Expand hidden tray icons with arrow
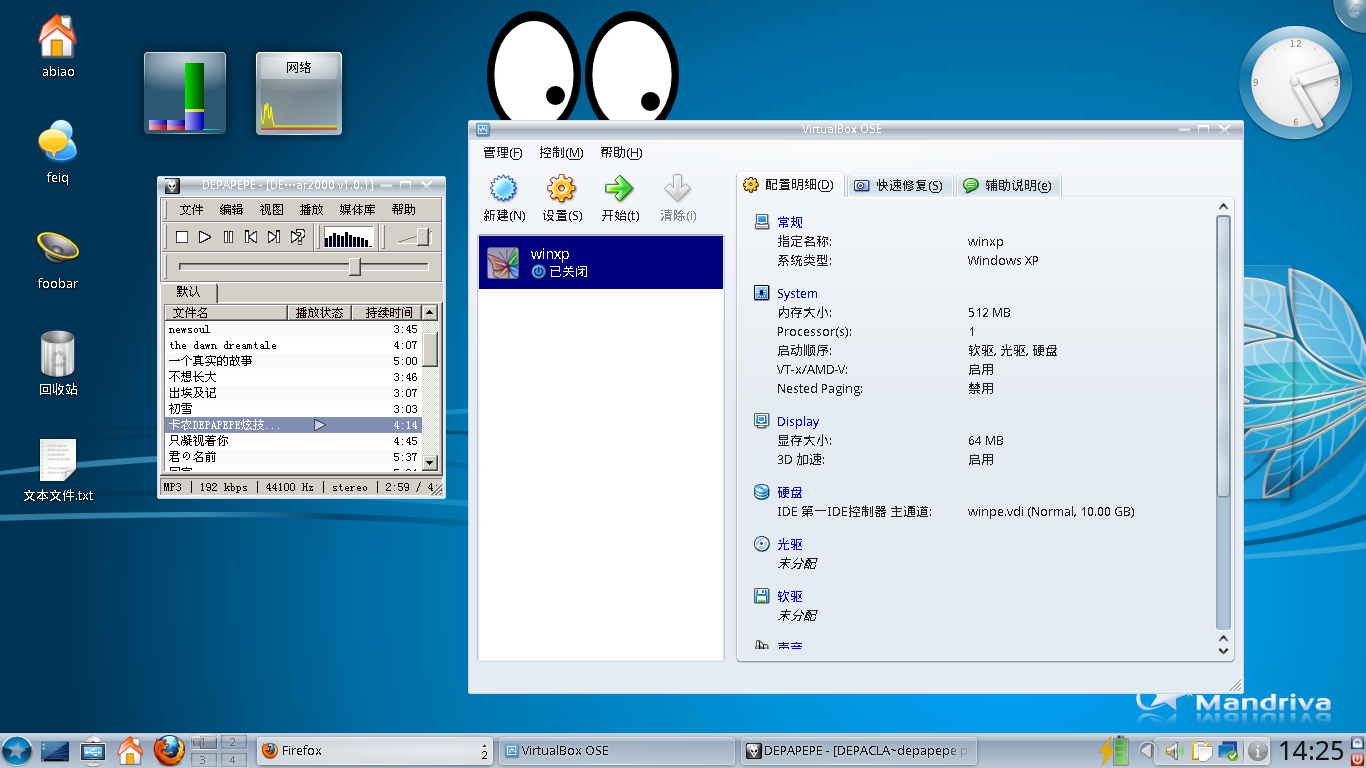1366x768 pixels. tap(1147, 750)
